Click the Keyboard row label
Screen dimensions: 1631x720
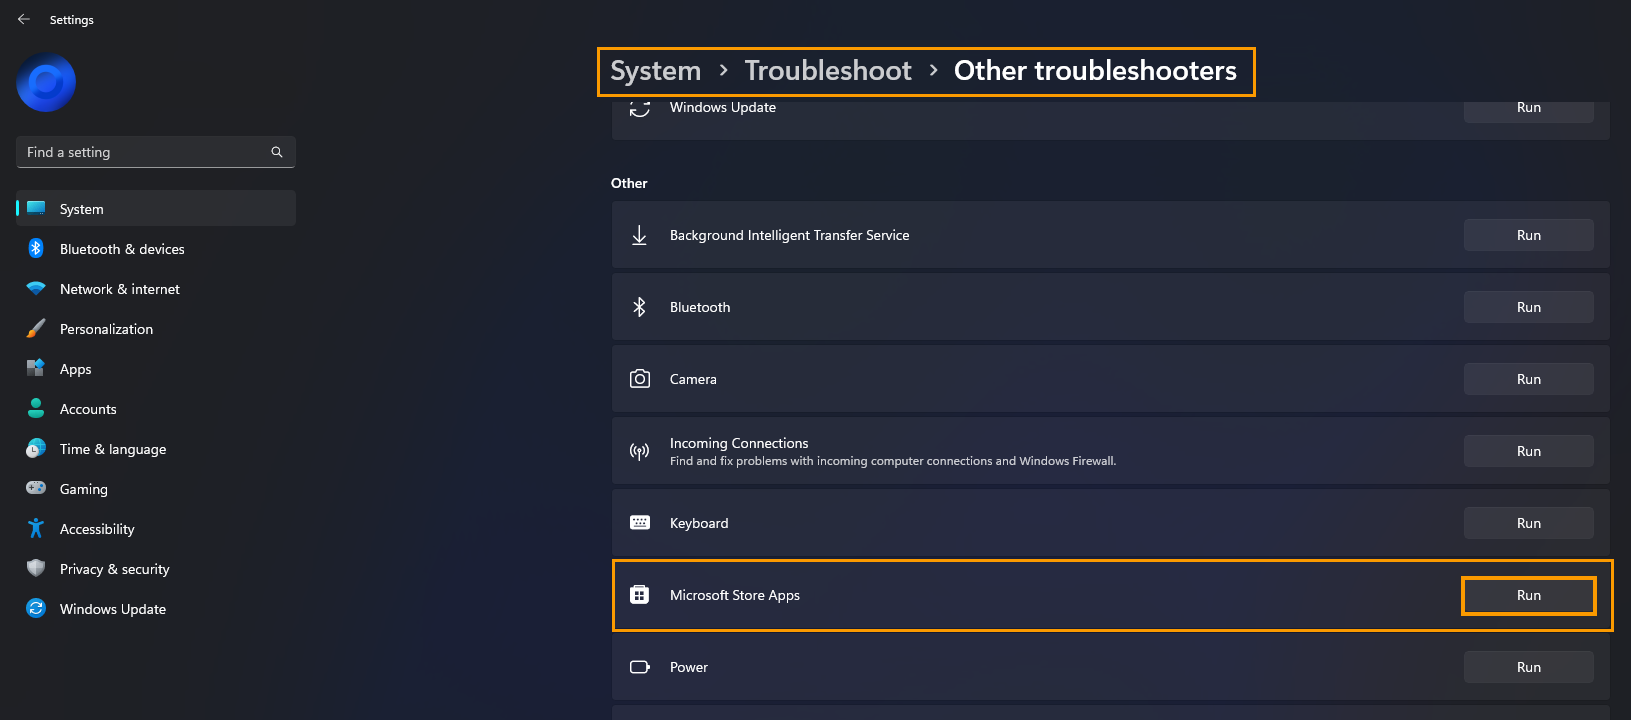[x=699, y=523]
